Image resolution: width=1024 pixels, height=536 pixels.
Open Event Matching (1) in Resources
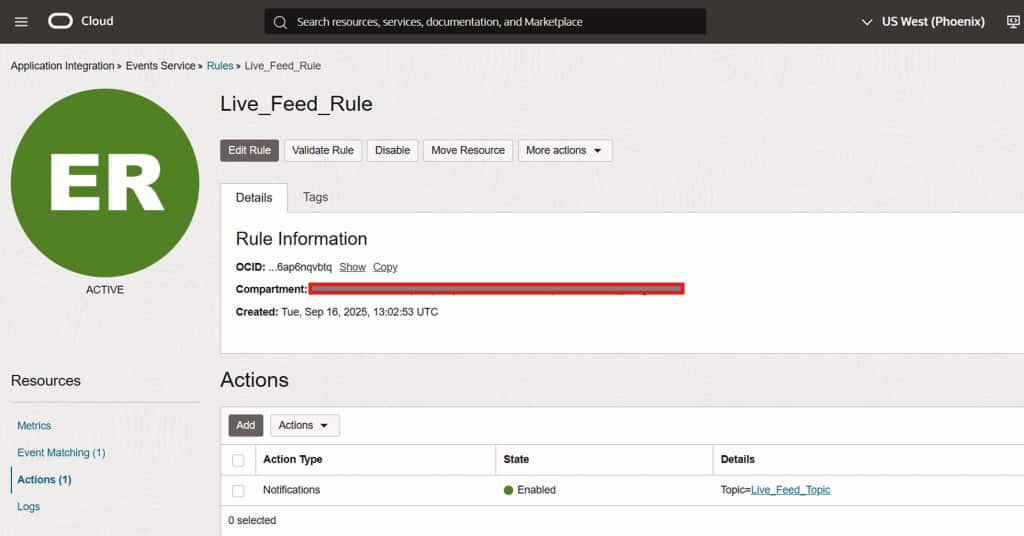pos(61,453)
